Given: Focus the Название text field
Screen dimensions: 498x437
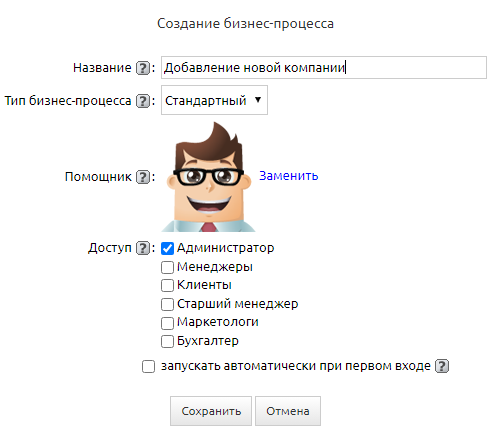Looking at the screenshot, I should [x=324, y=68].
